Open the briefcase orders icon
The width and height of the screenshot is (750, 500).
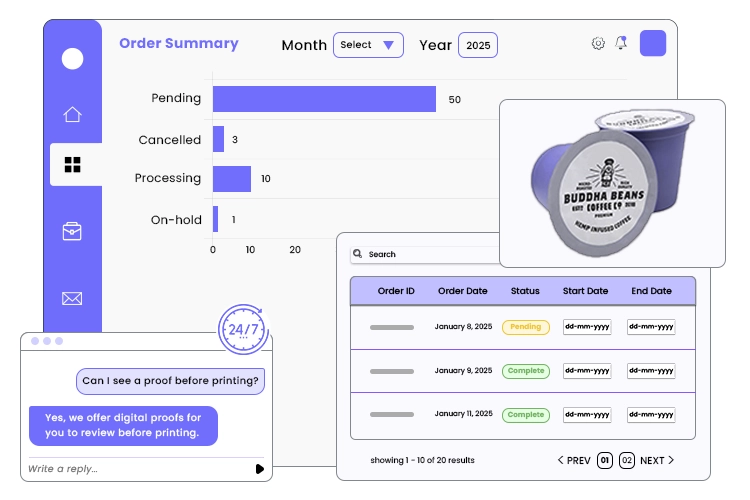(72, 231)
